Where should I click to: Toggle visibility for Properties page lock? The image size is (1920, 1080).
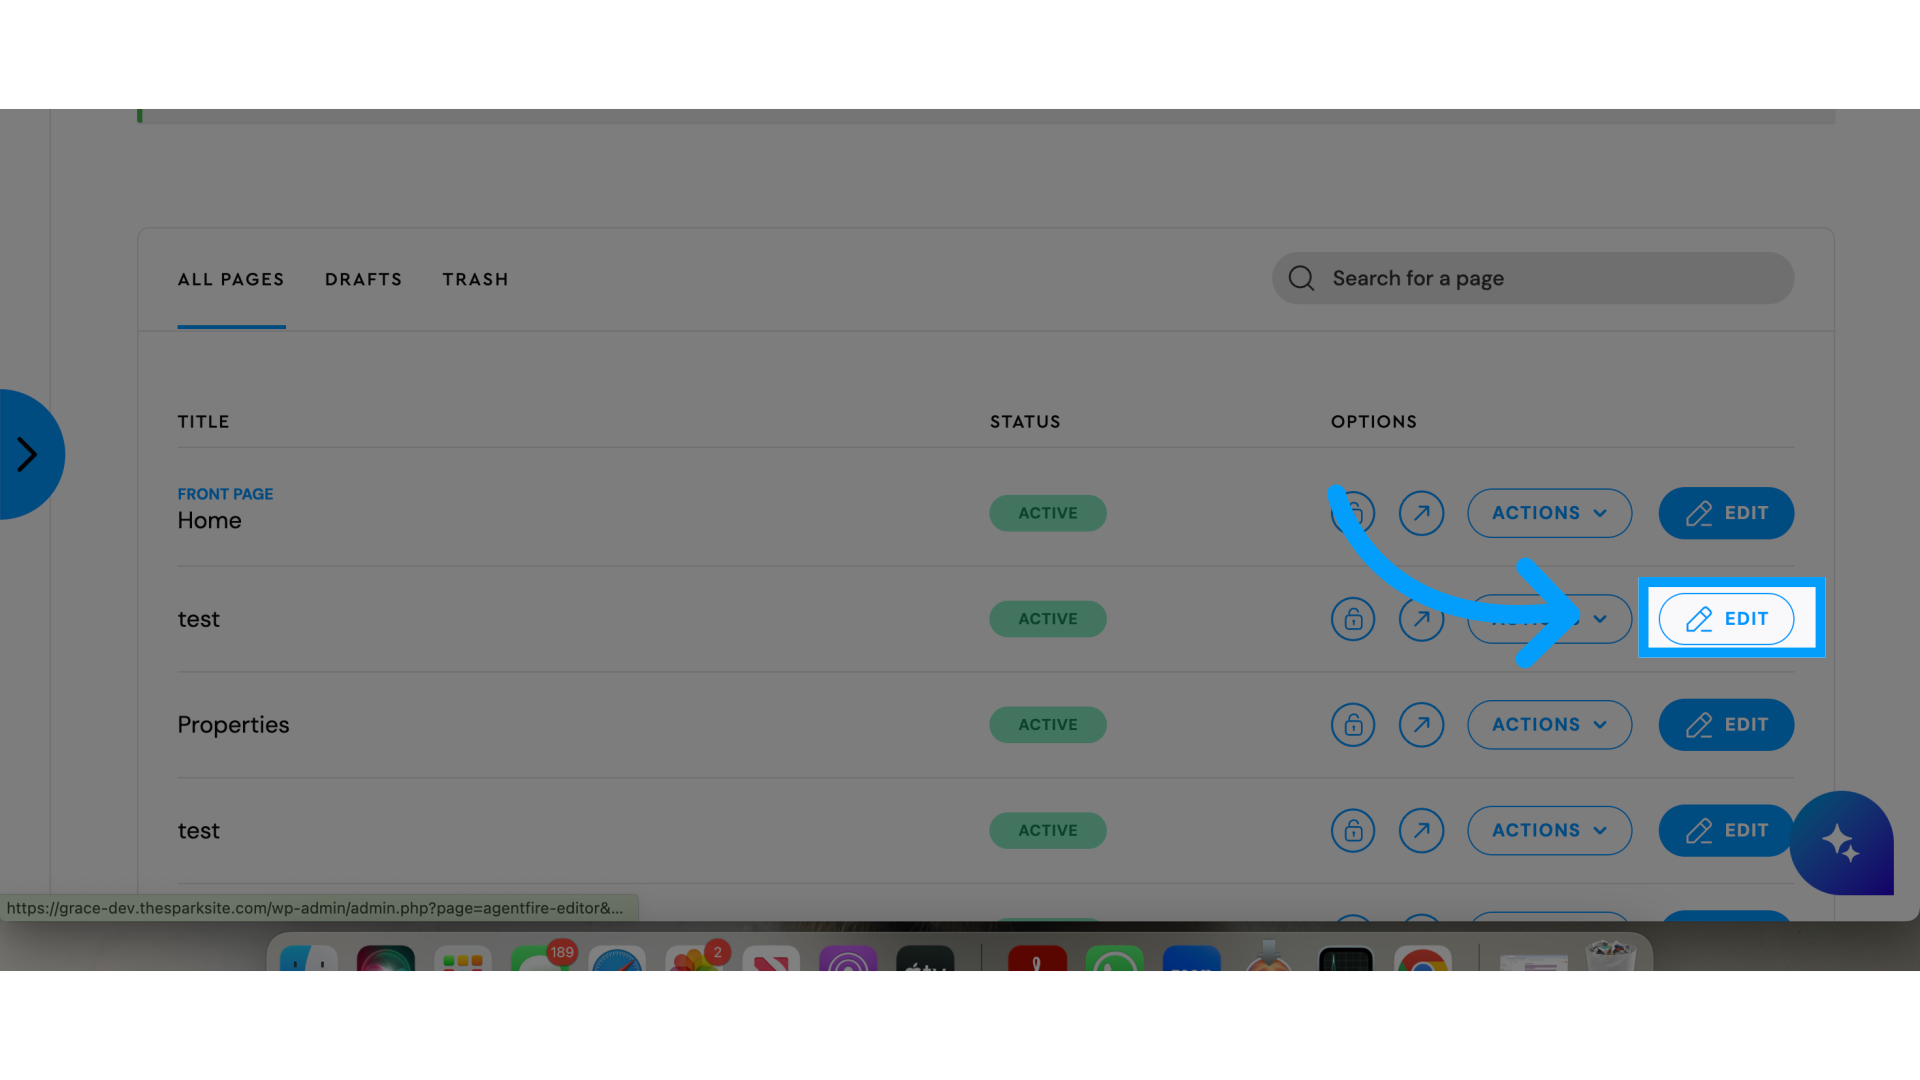[x=1353, y=724]
